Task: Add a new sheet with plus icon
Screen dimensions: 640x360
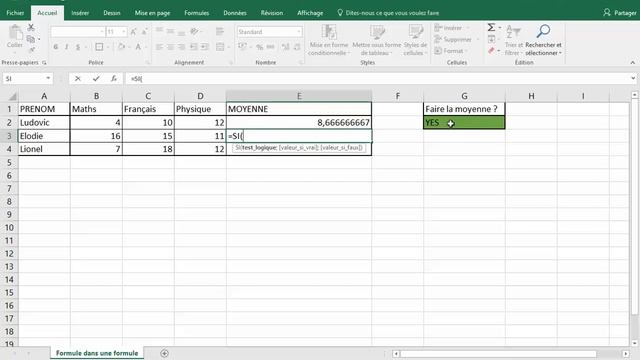Action: [x=164, y=353]
